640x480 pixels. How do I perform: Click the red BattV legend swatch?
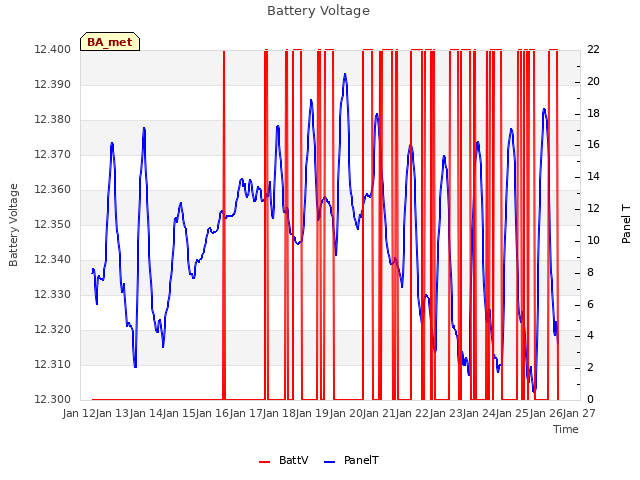264,462
